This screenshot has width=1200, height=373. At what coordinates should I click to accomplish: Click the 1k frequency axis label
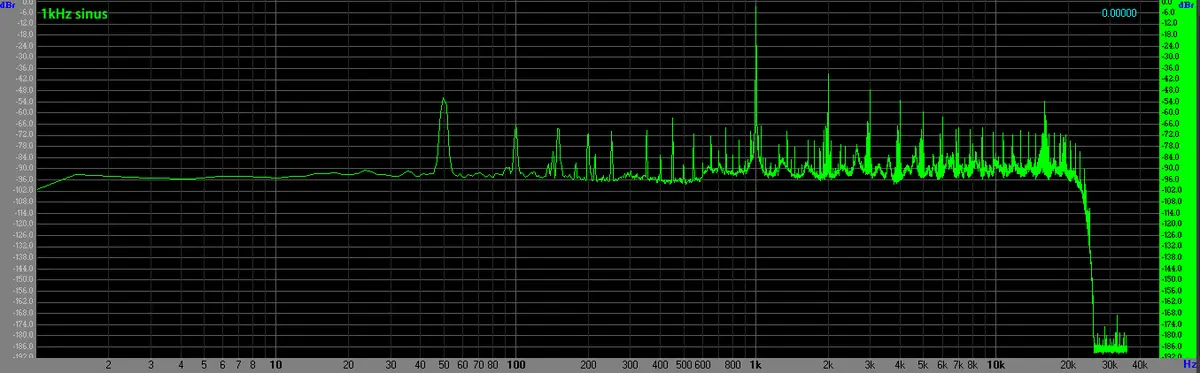756,365
